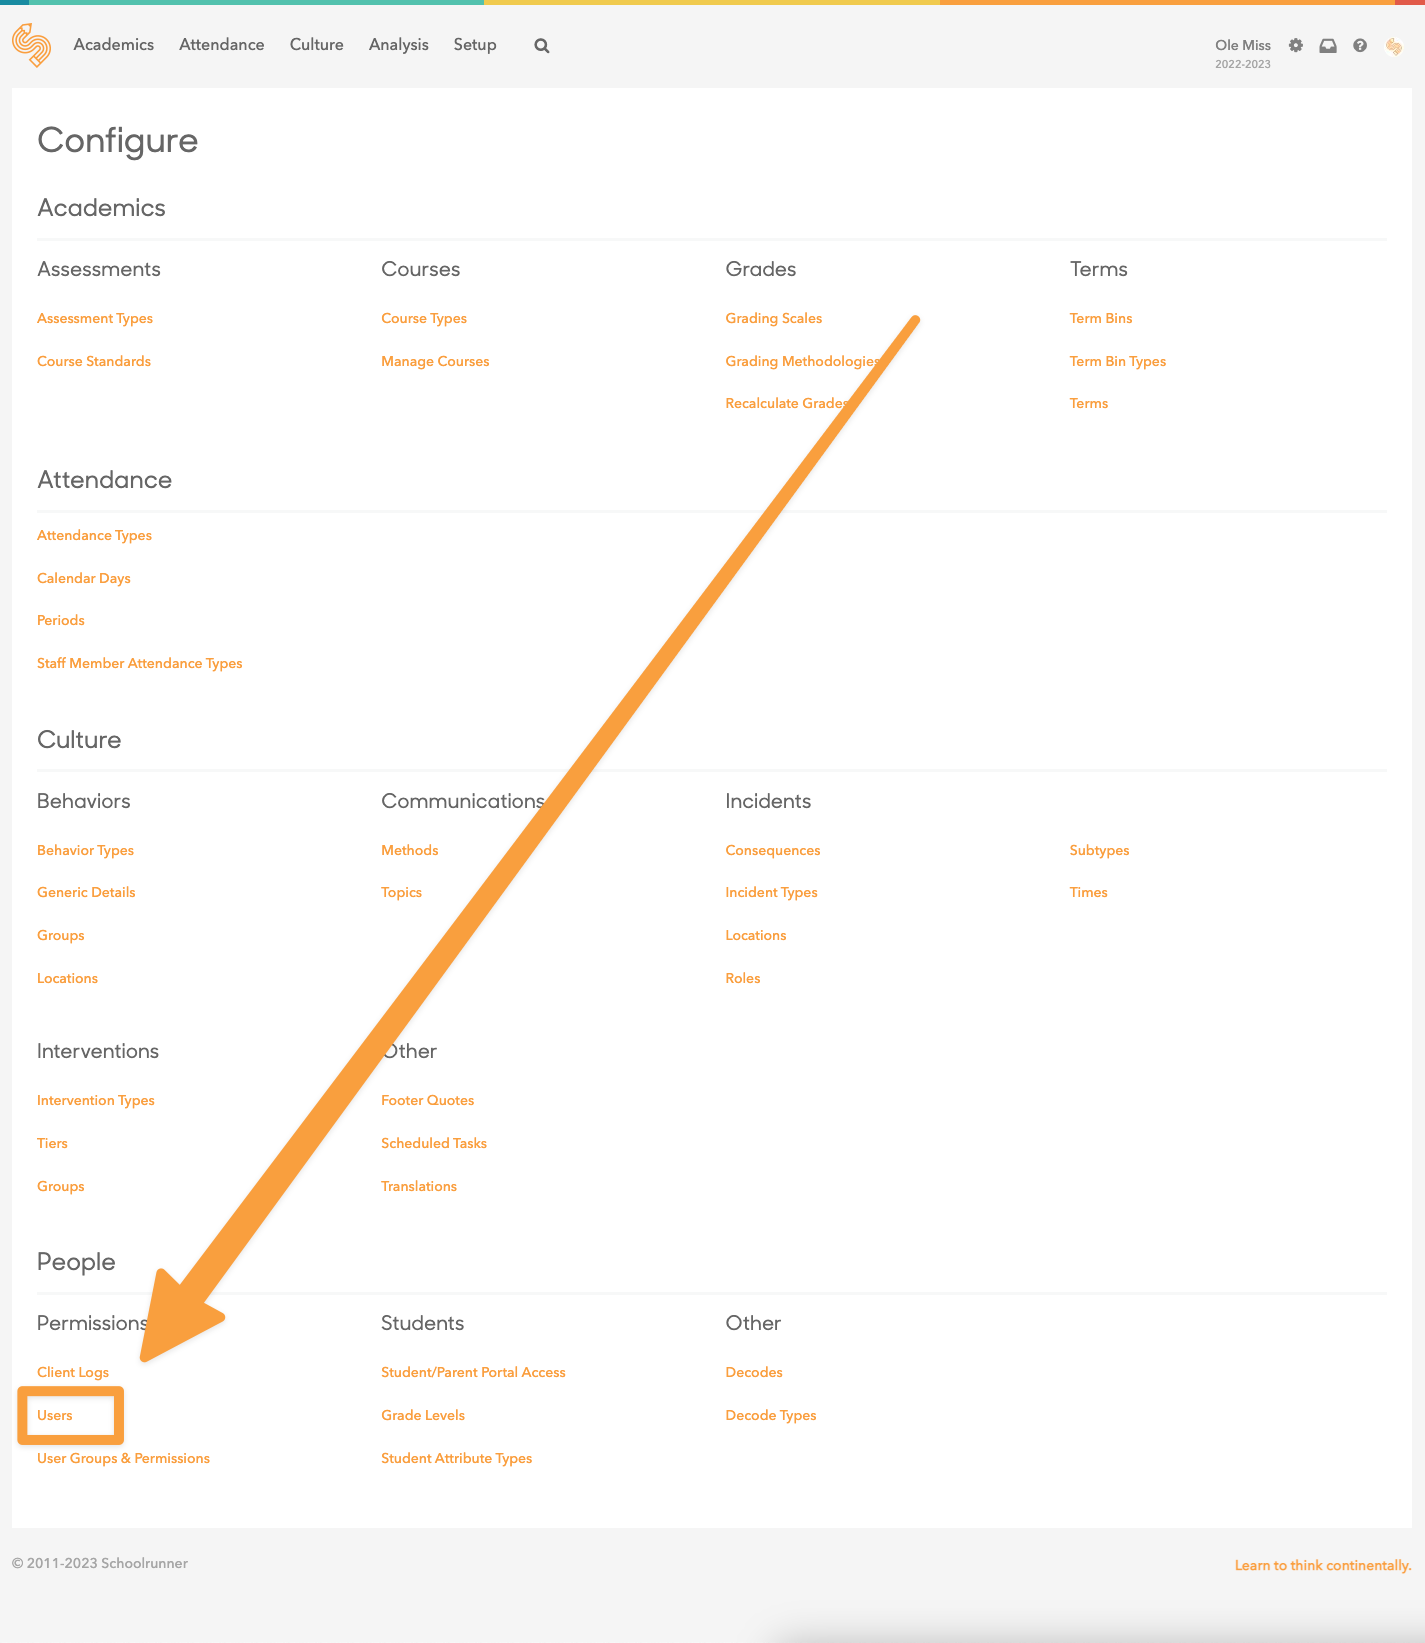This screenshot has width=1425, height=1643.
Task: Expand the Ole Miss school selector
Action: click(x=1242, y=45)
